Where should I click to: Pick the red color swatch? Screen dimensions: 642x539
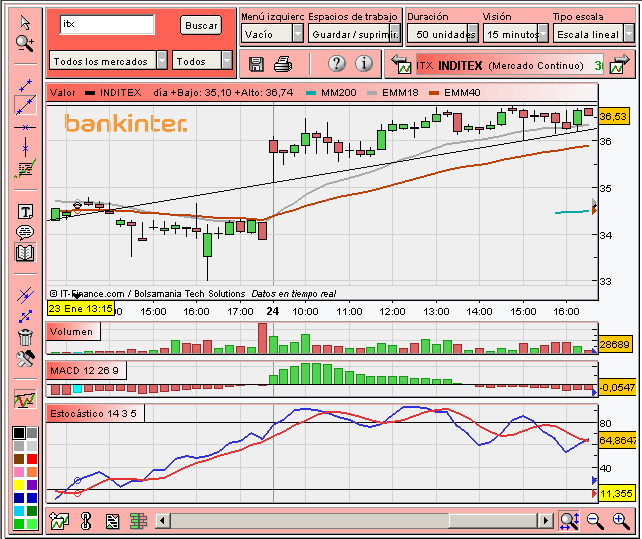click(x=32, y=459)
